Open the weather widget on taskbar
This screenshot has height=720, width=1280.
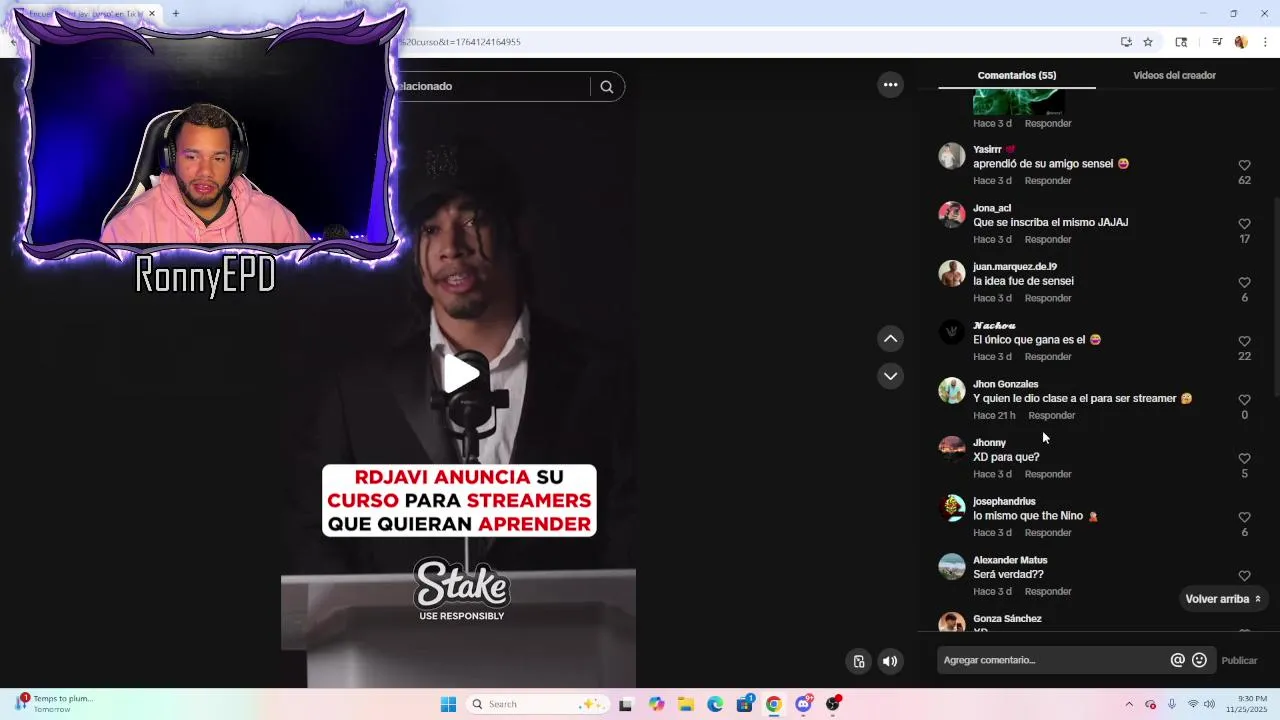click(56, 704)
